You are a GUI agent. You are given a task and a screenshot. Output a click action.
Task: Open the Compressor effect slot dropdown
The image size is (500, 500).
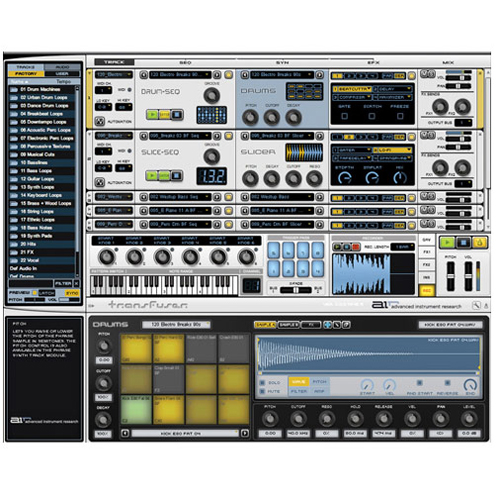(x=352, y=97)
